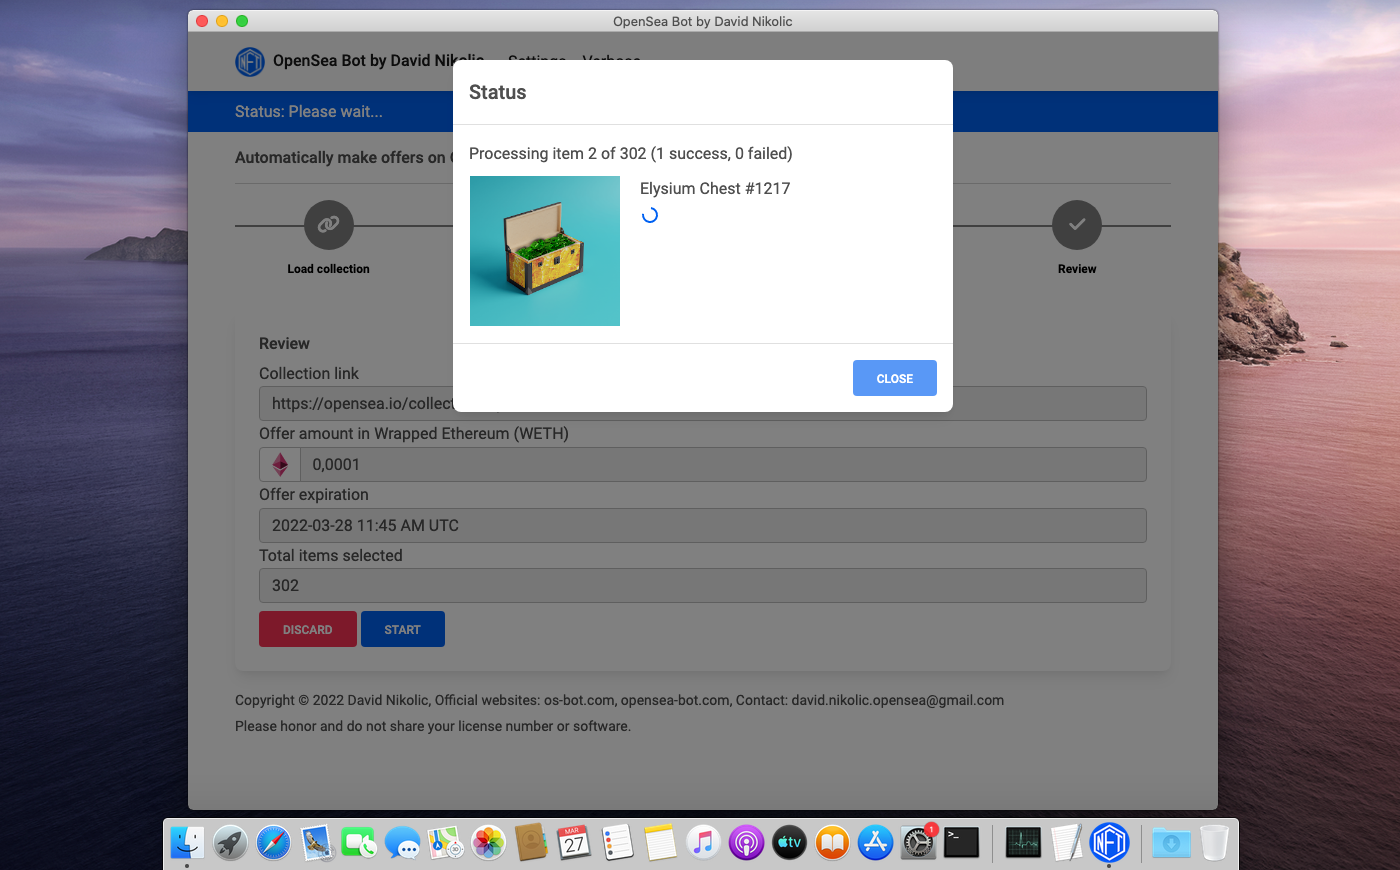Open Podcasts from the dock
1400x870 pixels.
[x=746, y=843]
